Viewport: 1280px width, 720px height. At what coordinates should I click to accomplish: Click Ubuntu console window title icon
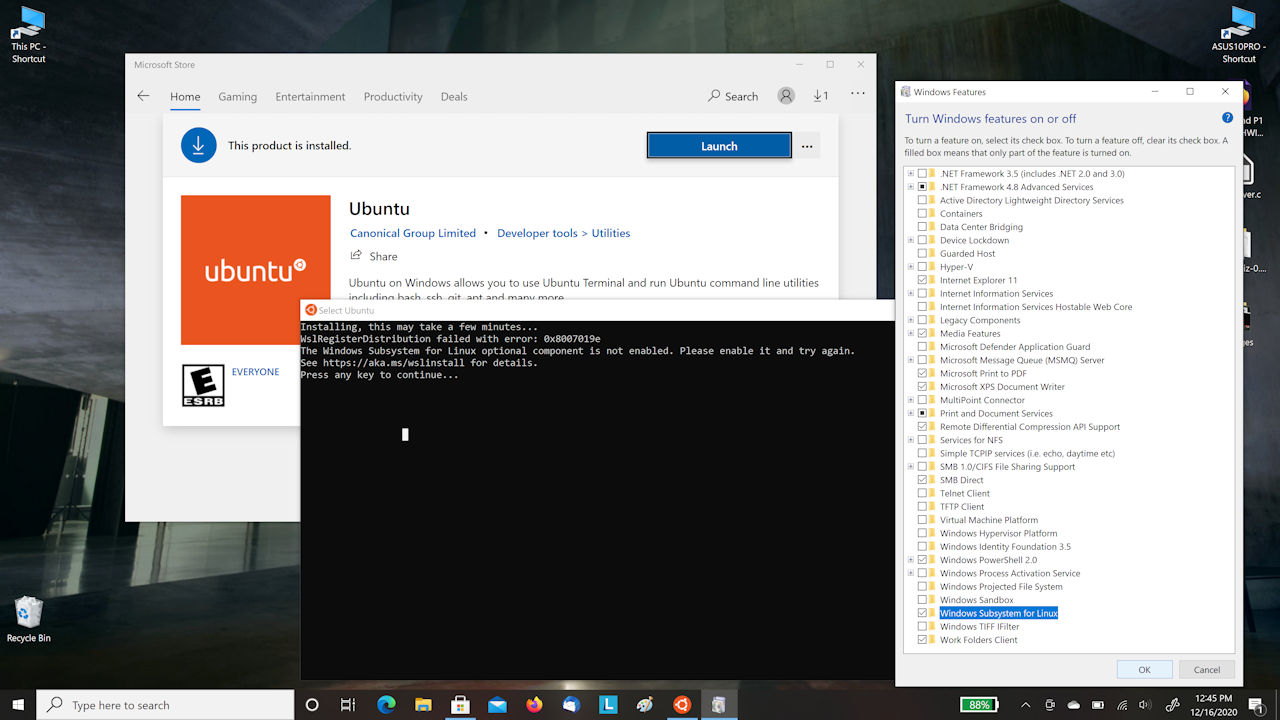[x=311, y=310]
